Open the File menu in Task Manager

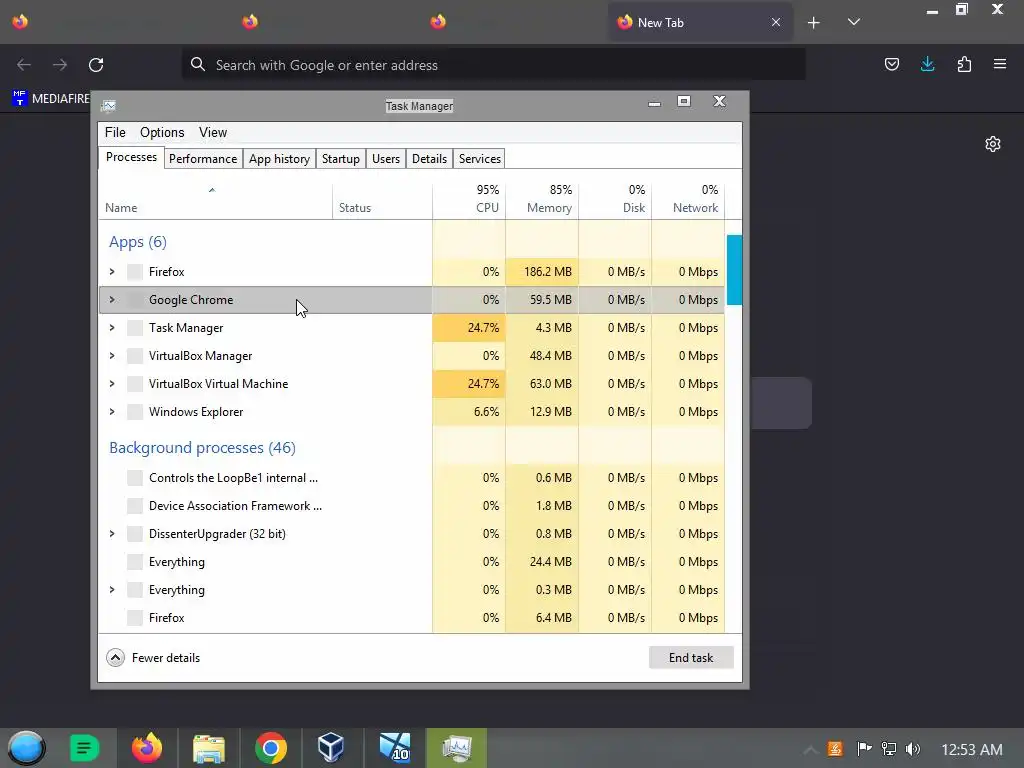[x=115, y=133]
